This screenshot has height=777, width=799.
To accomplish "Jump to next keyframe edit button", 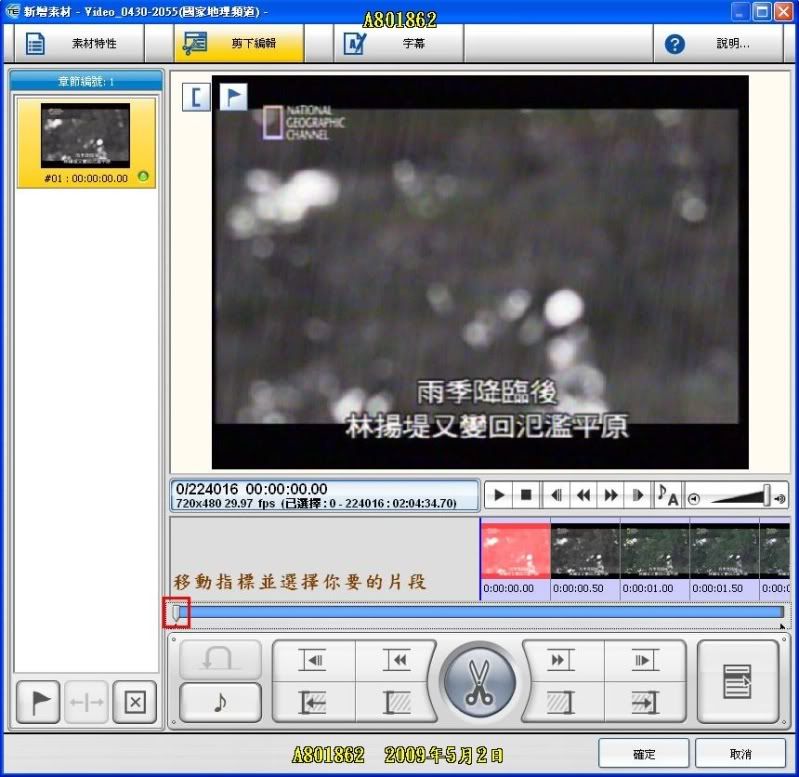I will [x=563, y=660].
